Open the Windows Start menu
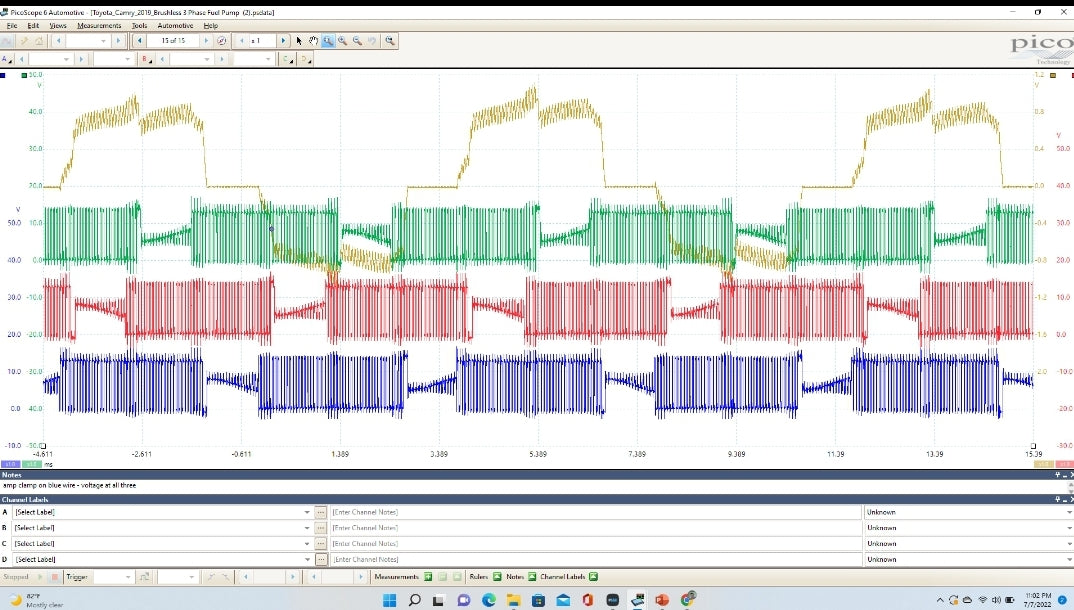 point(389,600)
